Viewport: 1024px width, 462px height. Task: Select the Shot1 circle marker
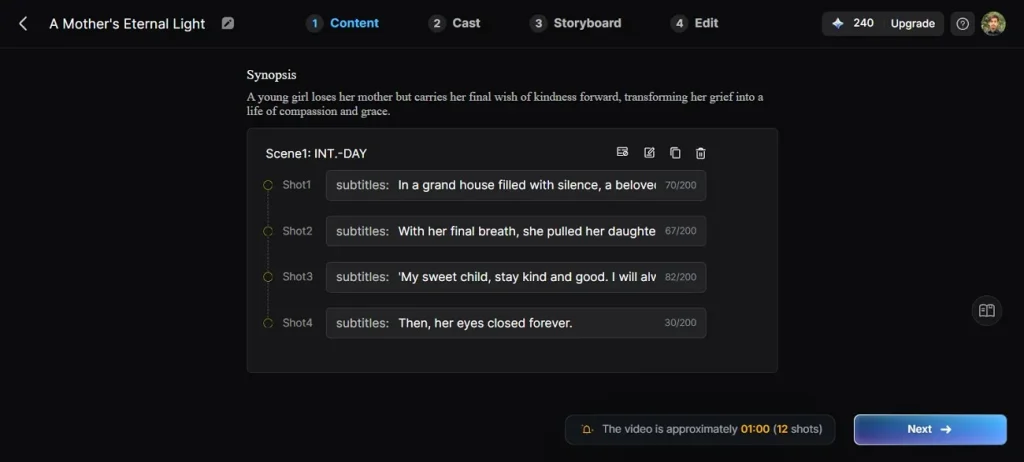pos(268,185)
